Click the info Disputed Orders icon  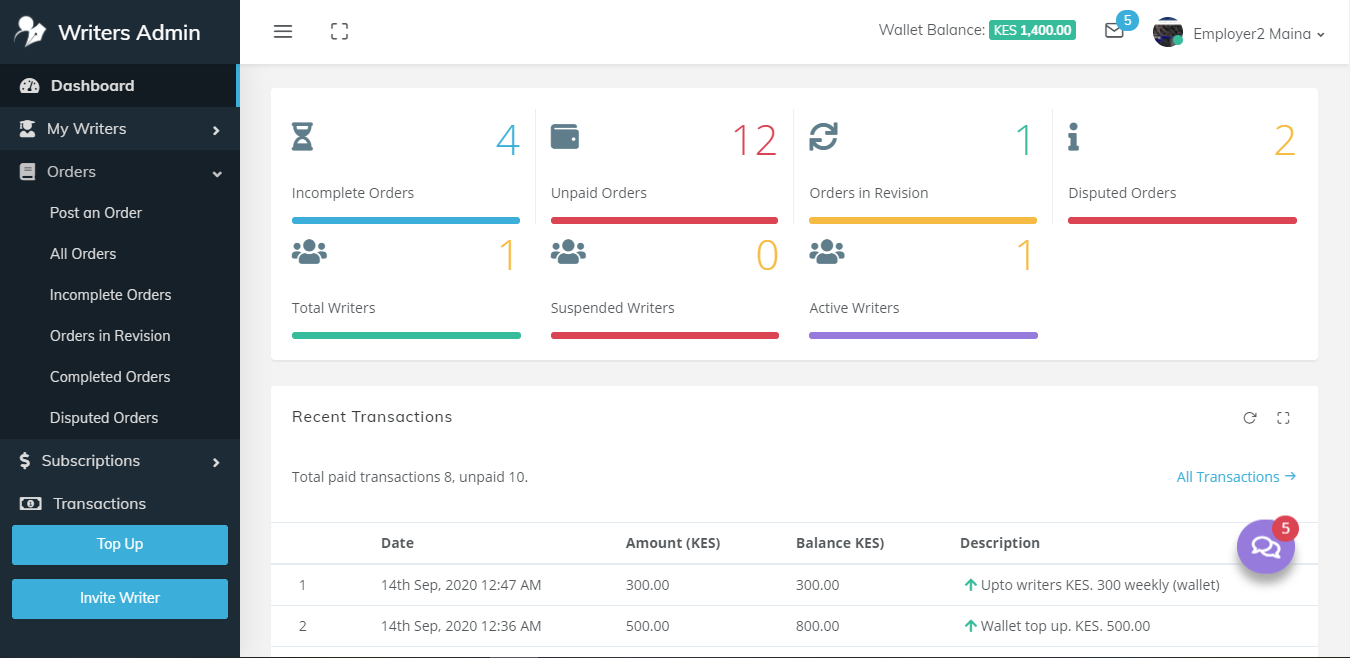click(1073, 137)
